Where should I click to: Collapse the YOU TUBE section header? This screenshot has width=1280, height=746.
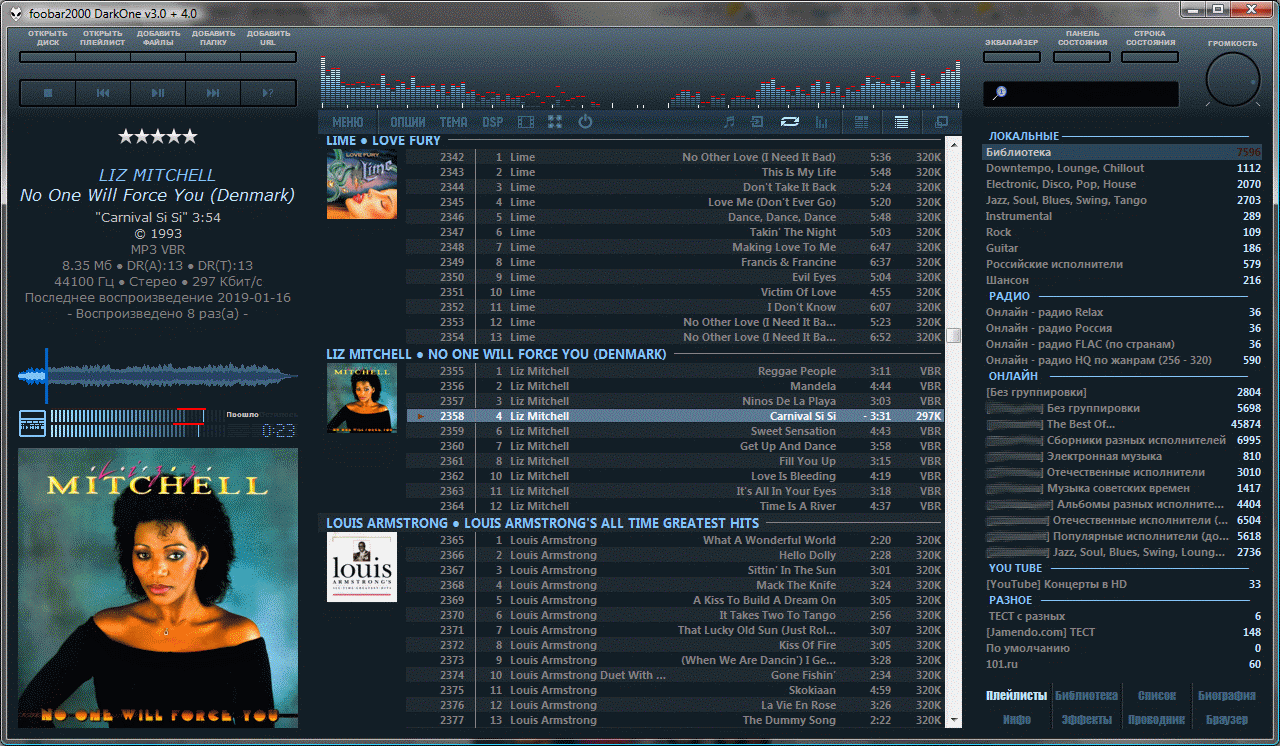coord(1015,568)
